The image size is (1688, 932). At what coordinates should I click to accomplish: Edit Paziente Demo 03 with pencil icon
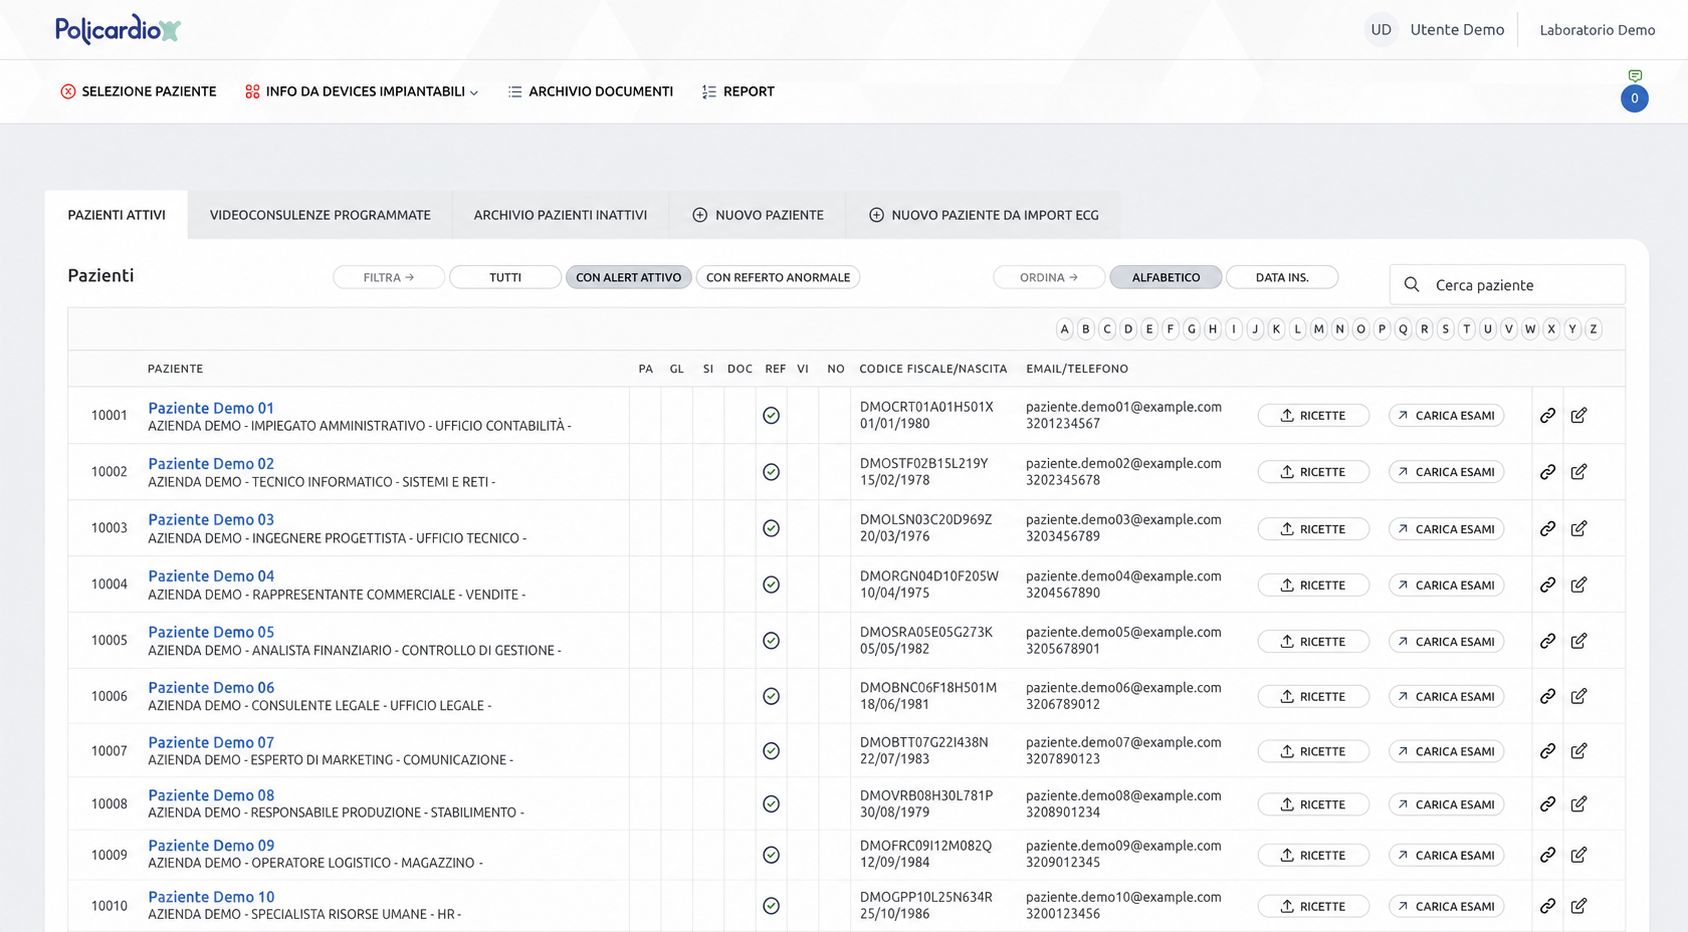(x=1579, y=529)
